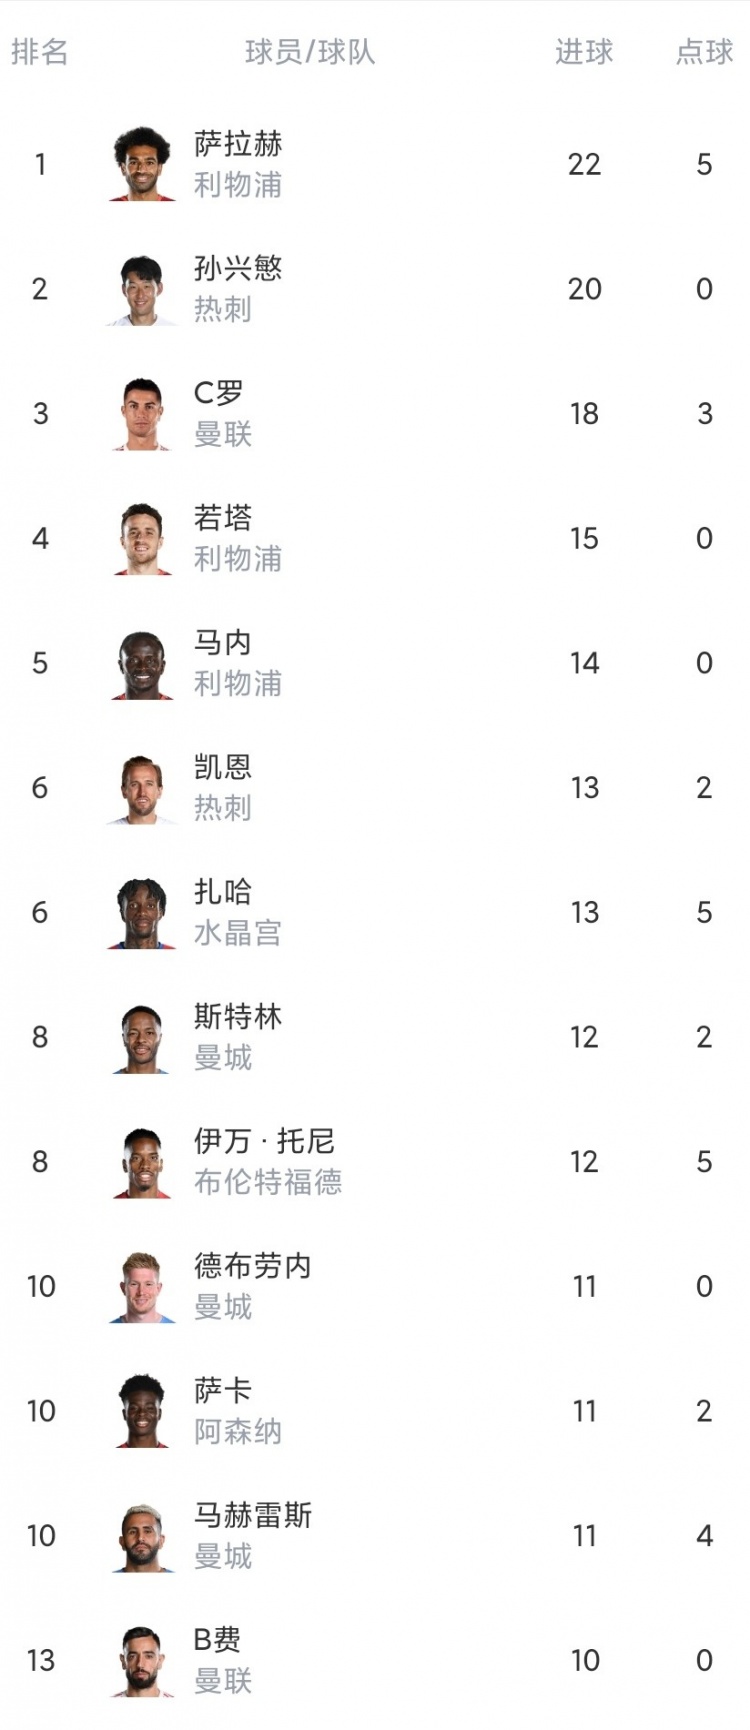The width and height of the screenshot is (750, 1730).
Task: Sort by 进球 column header
Action: click(584, 52)
